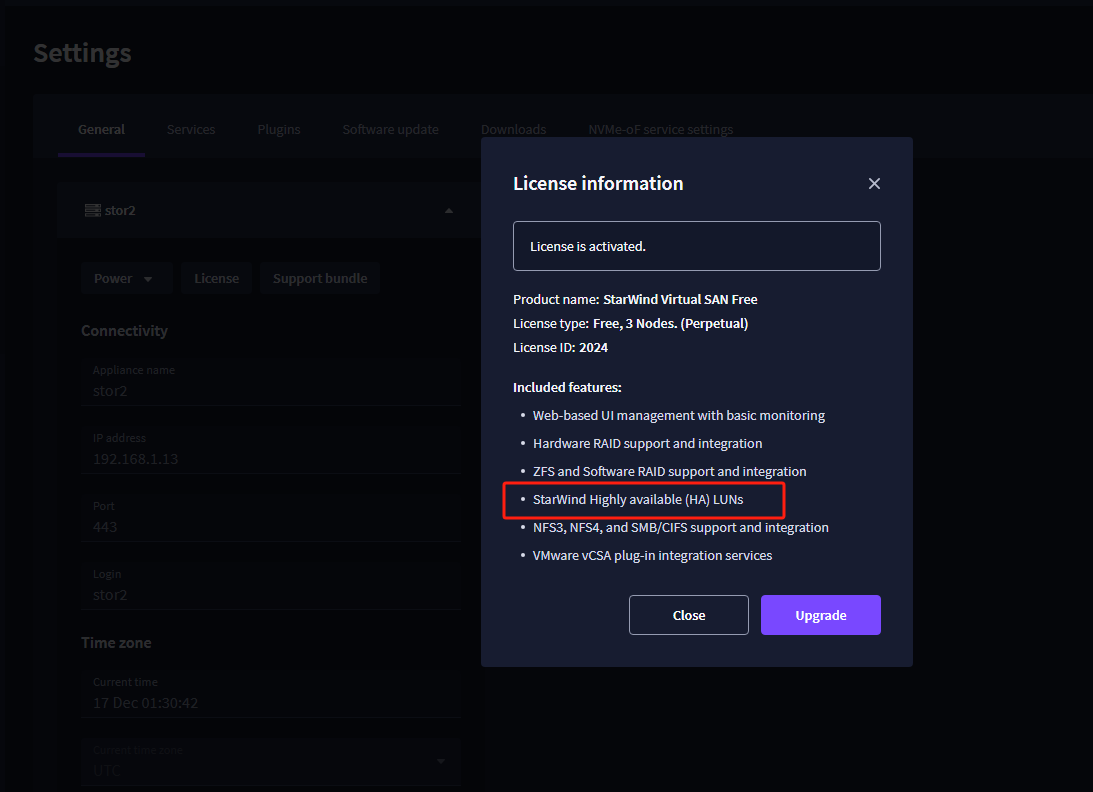Click the Current time field
The width and height of the screenshot is (1093, 792).
coord(271,694)
